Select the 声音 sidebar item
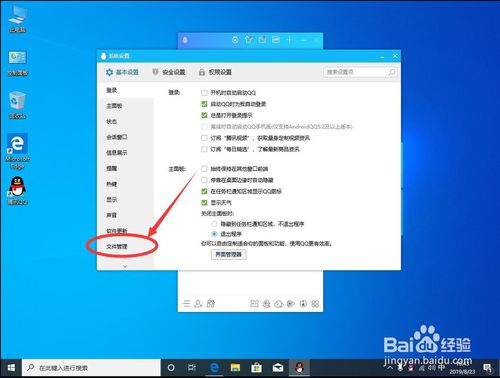The height and width of the screenshot is (378, 500). pos(125,215)
